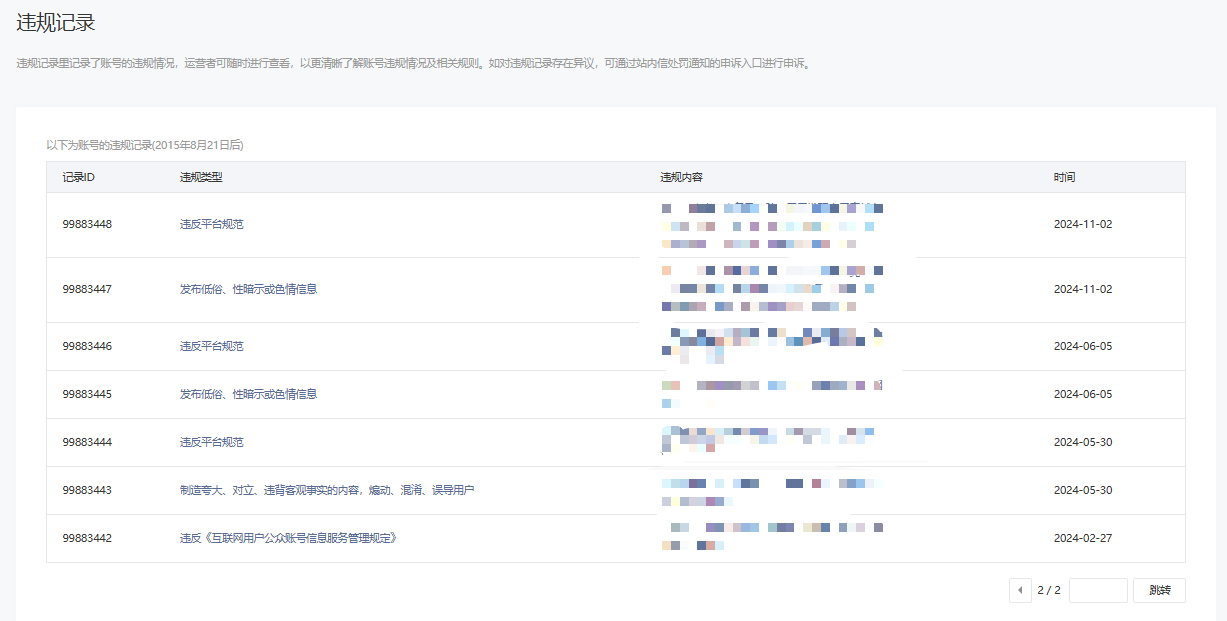Click the page number input box

click(x=1098, y=590)
